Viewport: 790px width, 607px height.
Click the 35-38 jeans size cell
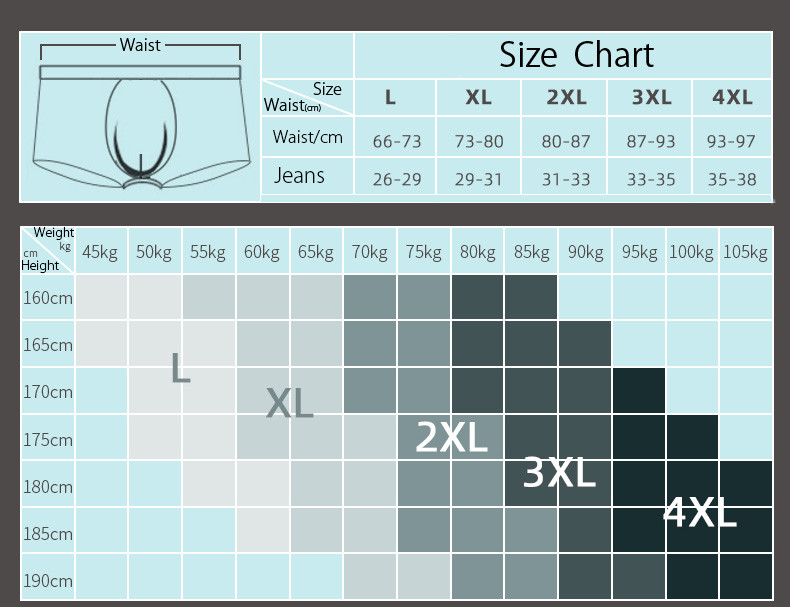731,180
